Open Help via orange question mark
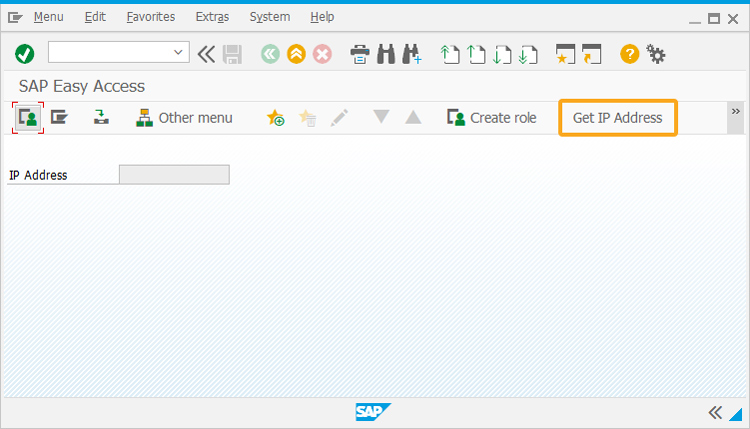This screenshot has height=429, width=750. [629, 54]
